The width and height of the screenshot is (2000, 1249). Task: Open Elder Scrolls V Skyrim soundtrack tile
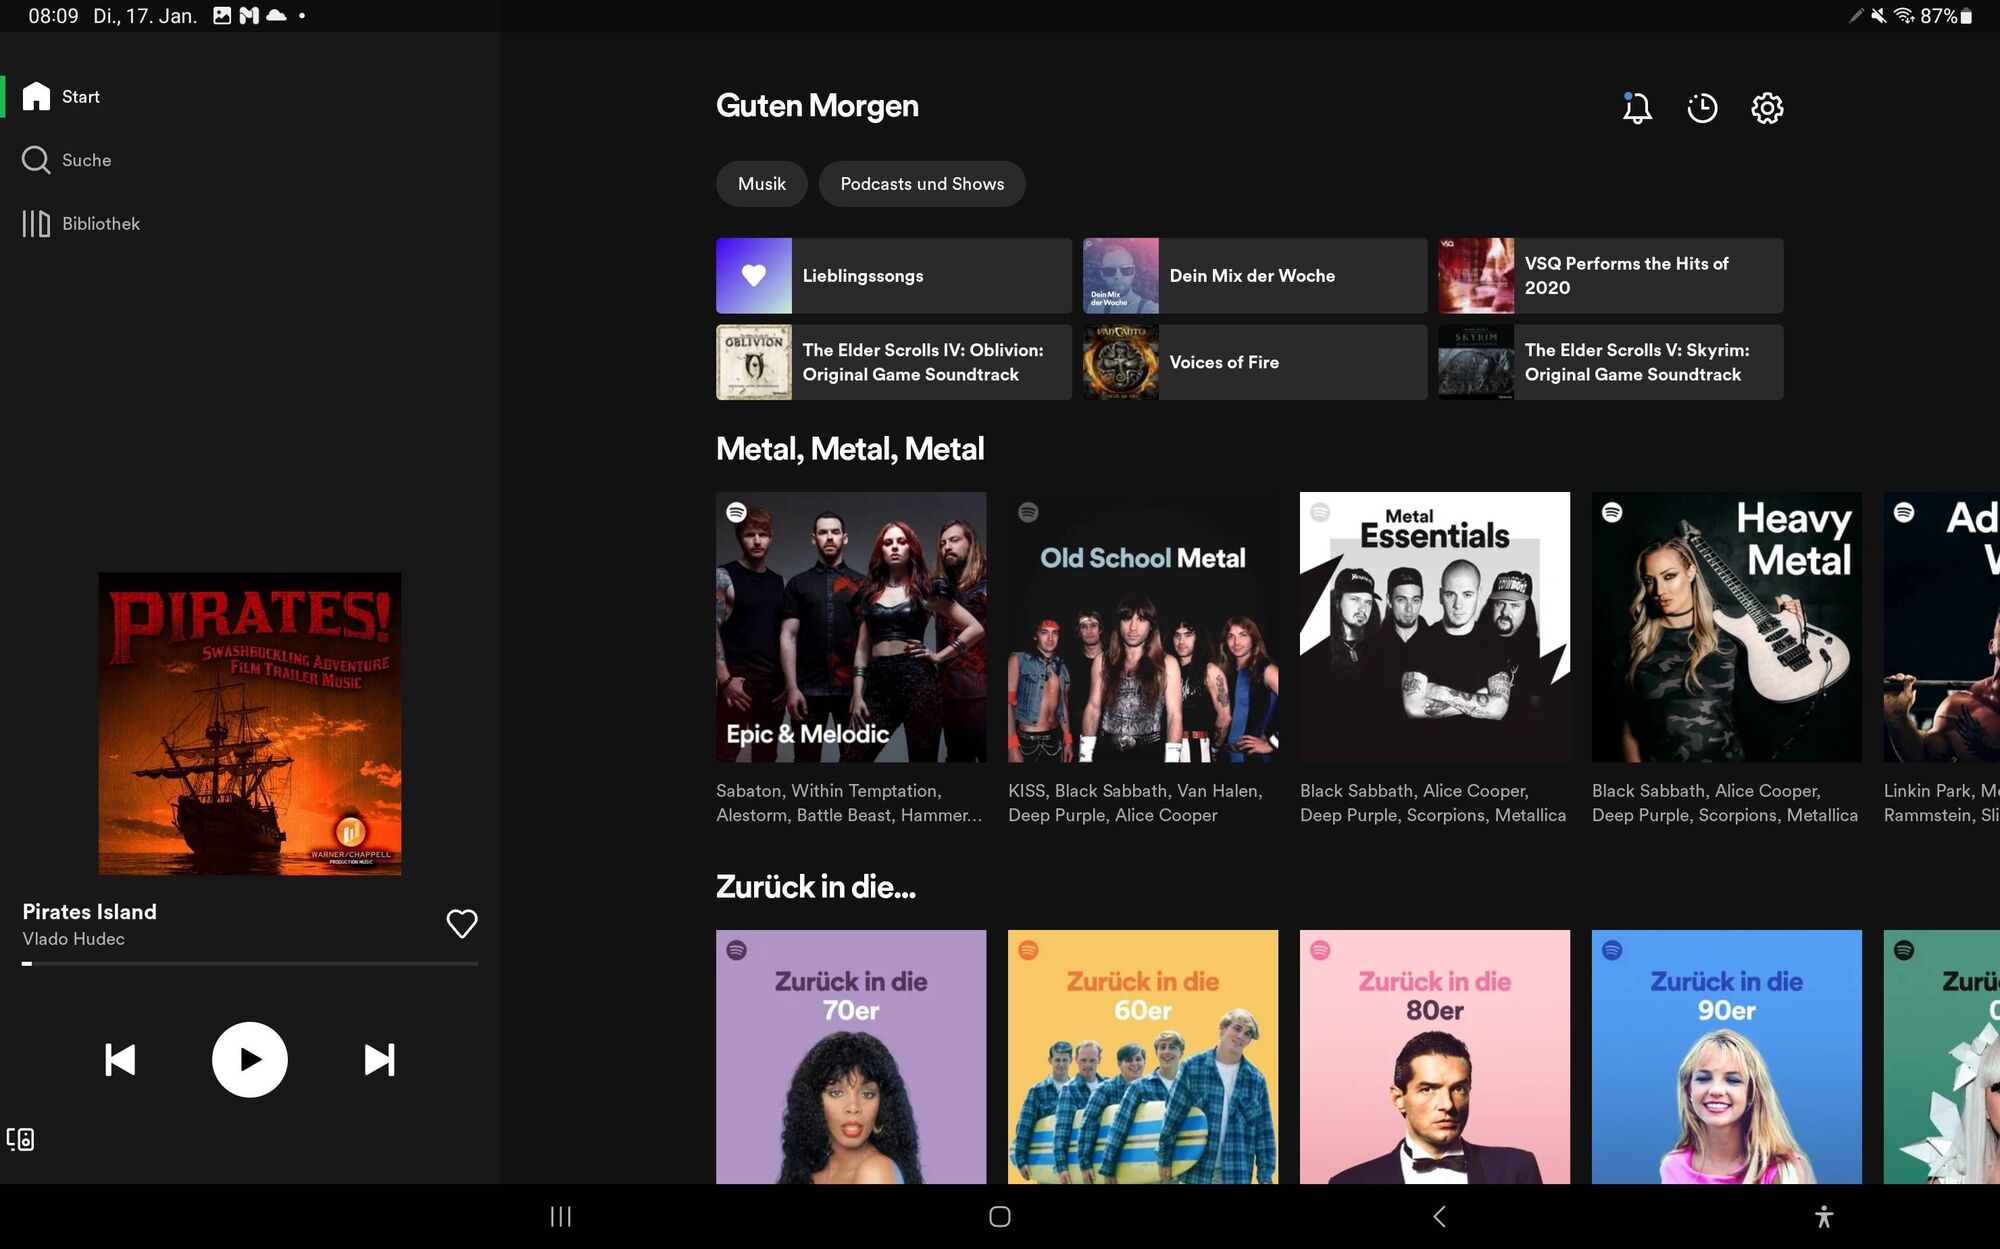coord(1611,362)
